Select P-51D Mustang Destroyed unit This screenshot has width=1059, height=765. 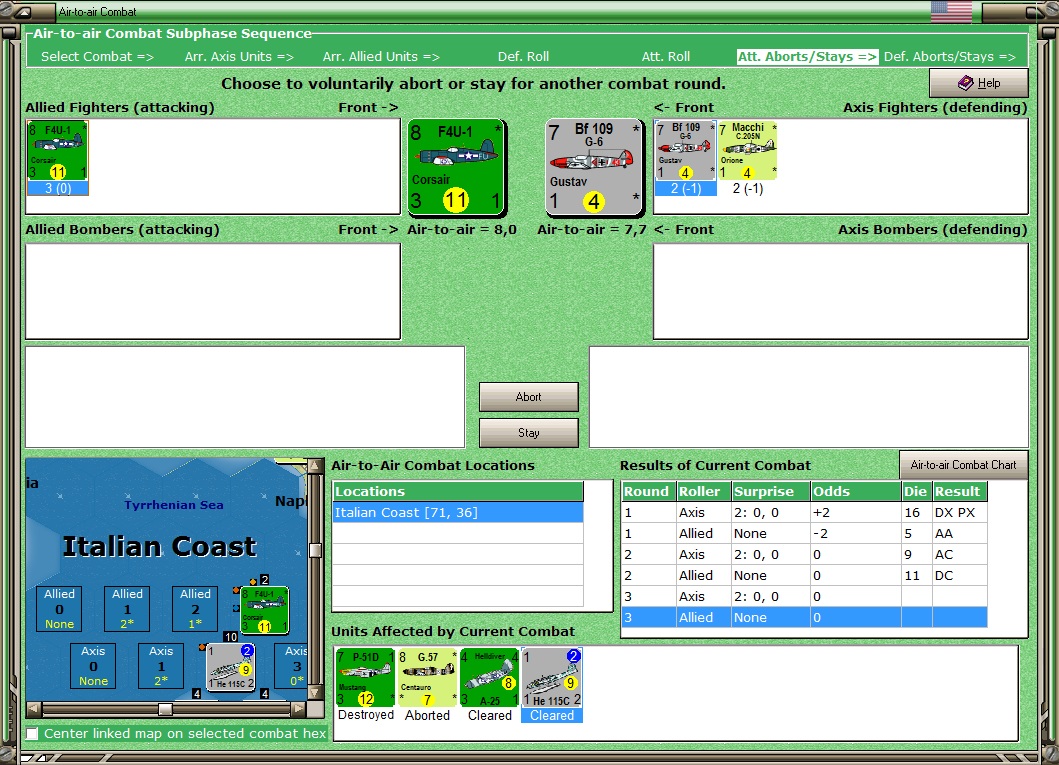pos(365,677)
